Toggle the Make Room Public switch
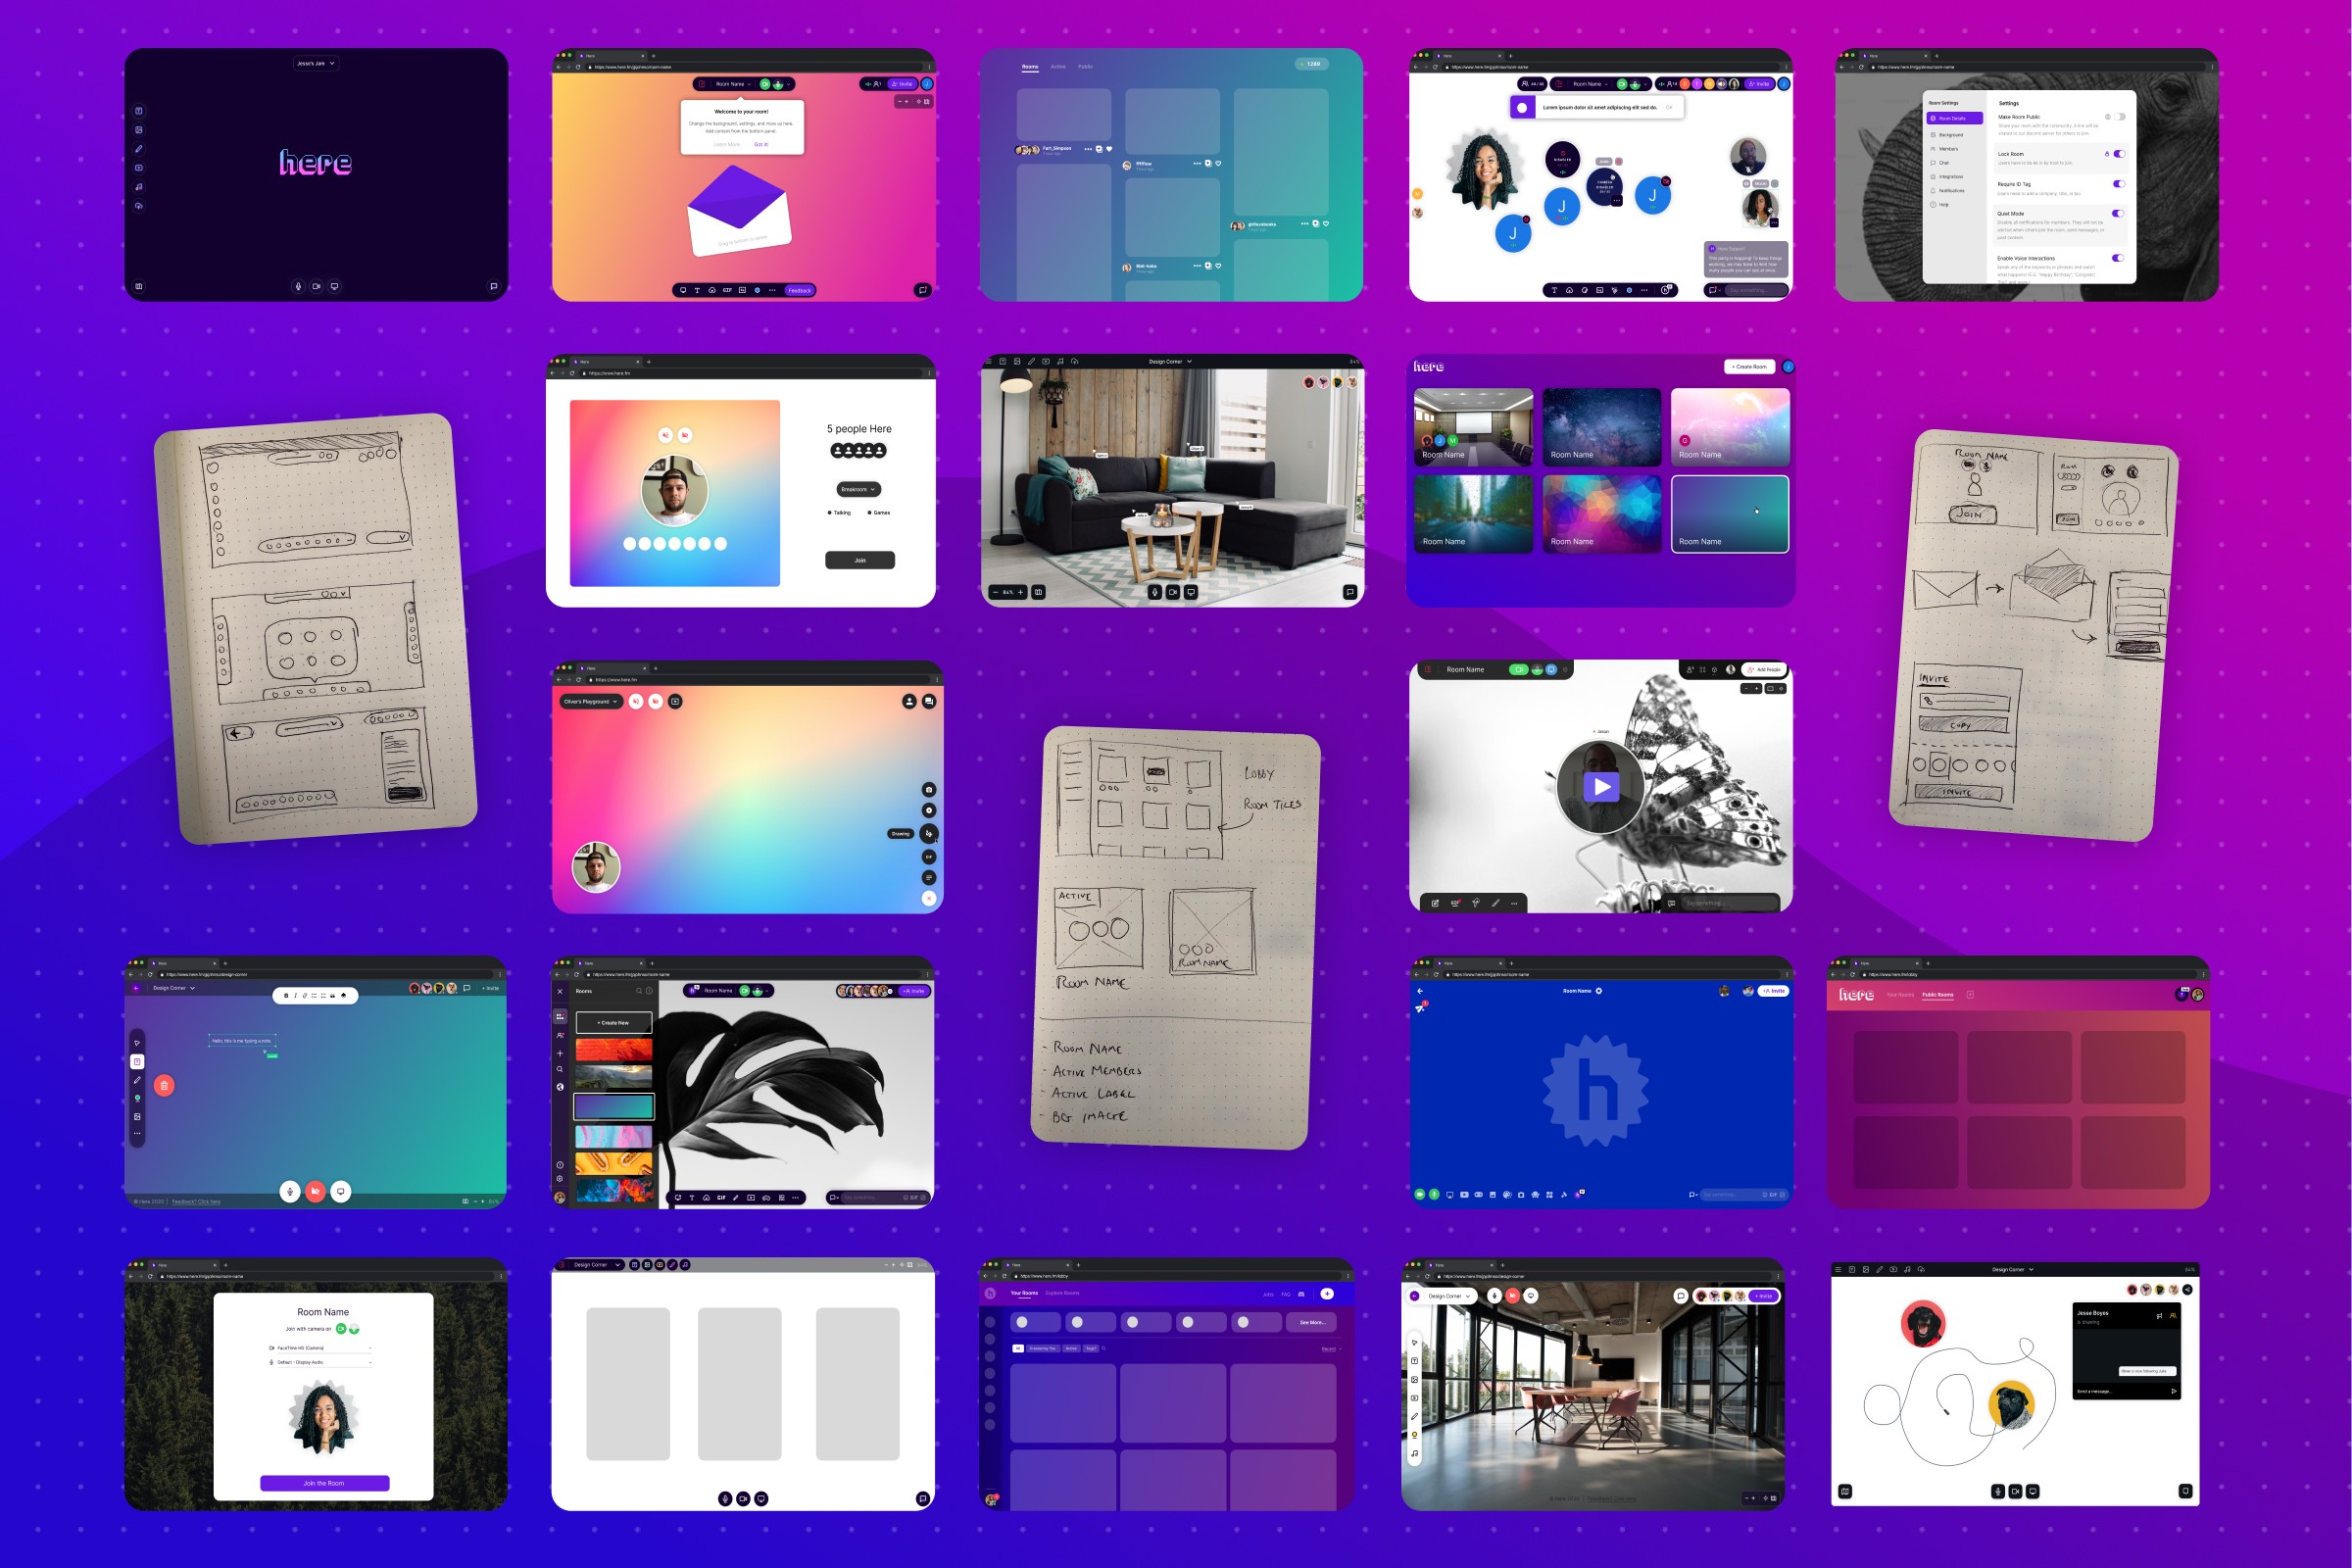This screenshot has height=1568, width=2352. point(2119,117)
